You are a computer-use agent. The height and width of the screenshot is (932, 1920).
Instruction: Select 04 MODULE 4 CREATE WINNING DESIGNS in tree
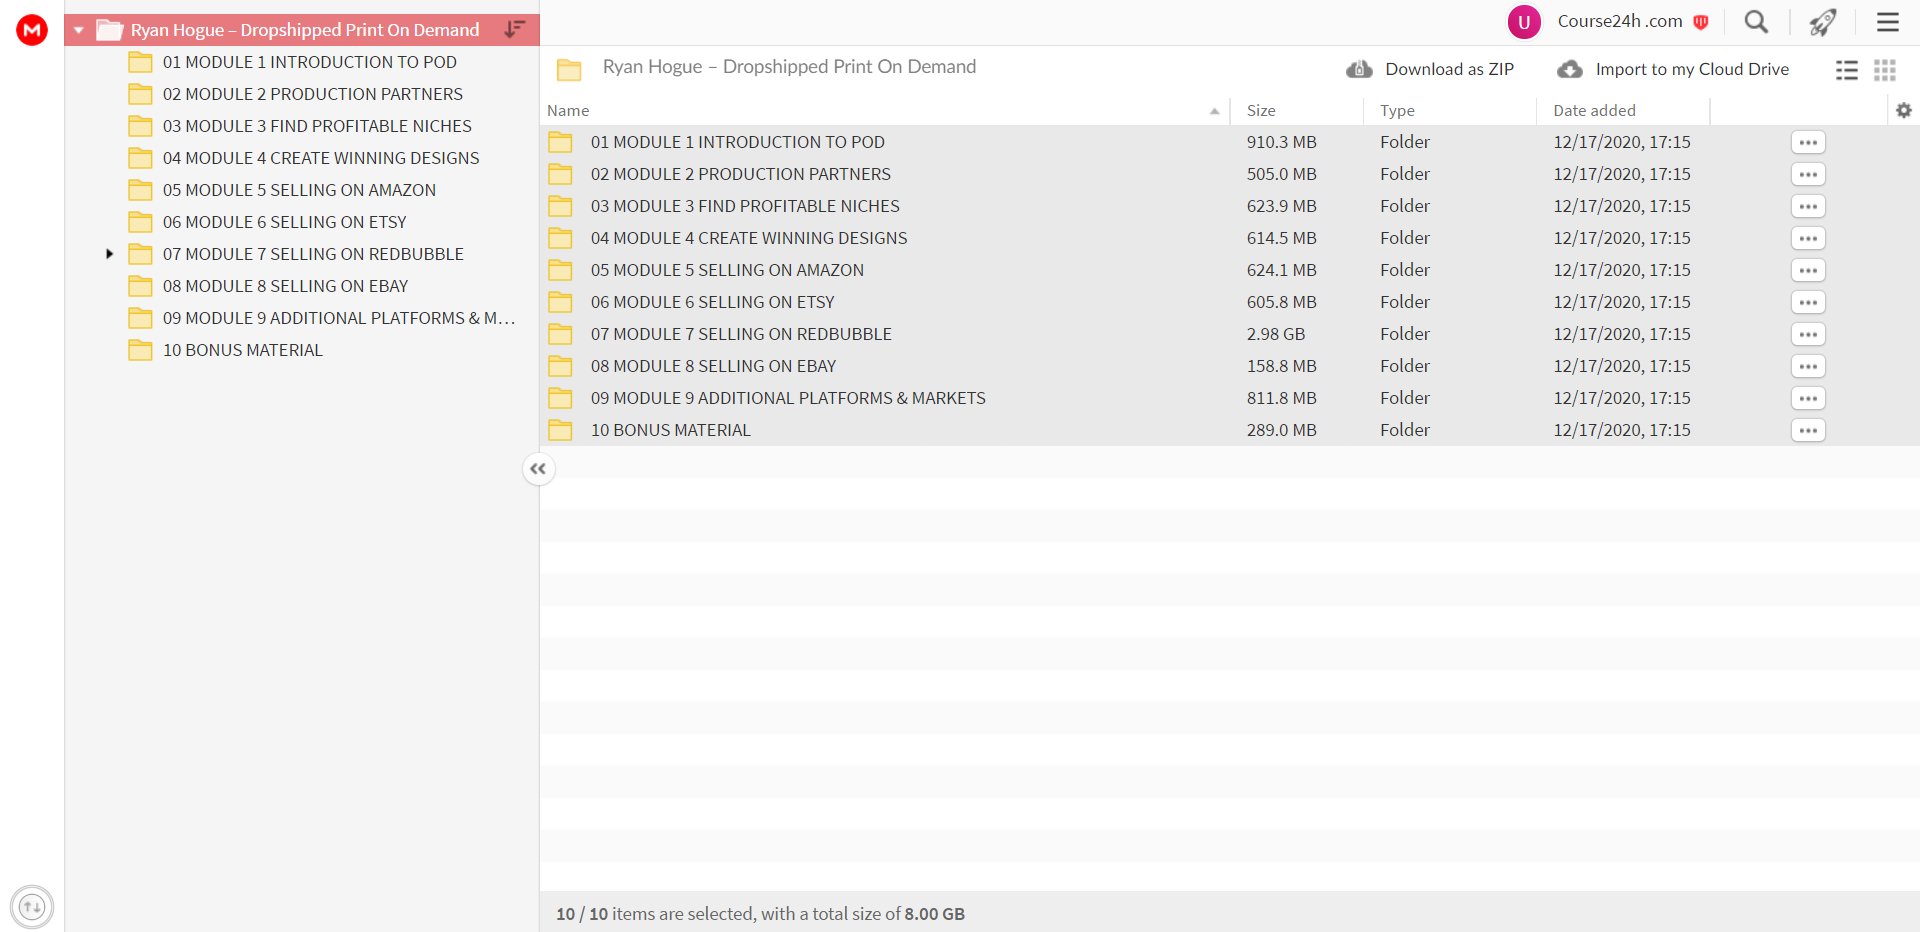click(x=321, y=158)
